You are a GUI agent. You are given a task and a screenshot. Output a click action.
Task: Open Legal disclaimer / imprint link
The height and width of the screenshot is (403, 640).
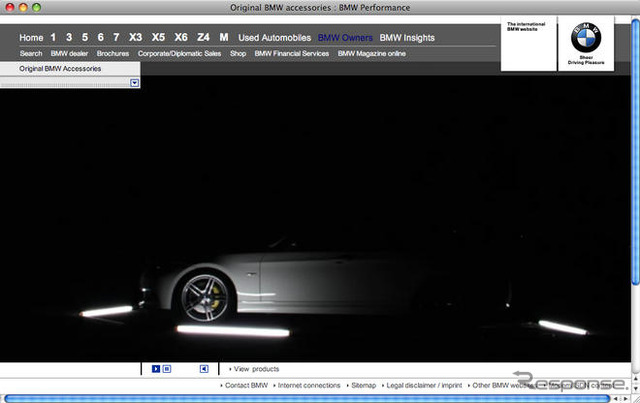(x=424, y=385)
